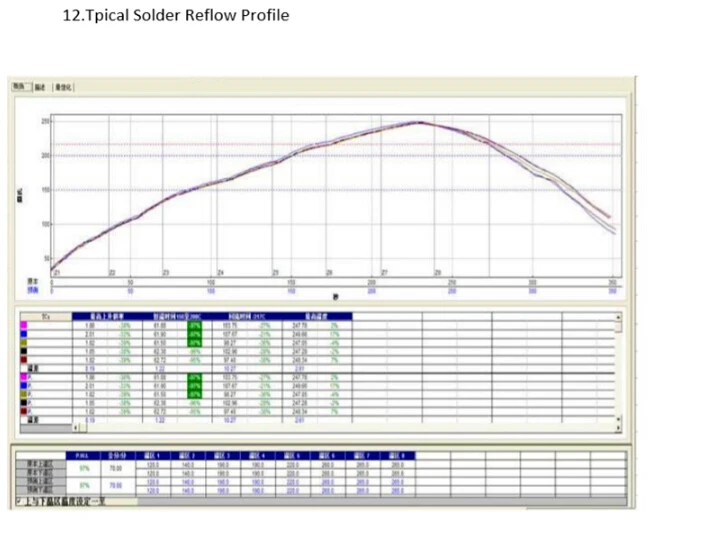Click the peak of the reflow temperature curve
Viewport: 705px width, 538px height.
[x=420, y=122]
